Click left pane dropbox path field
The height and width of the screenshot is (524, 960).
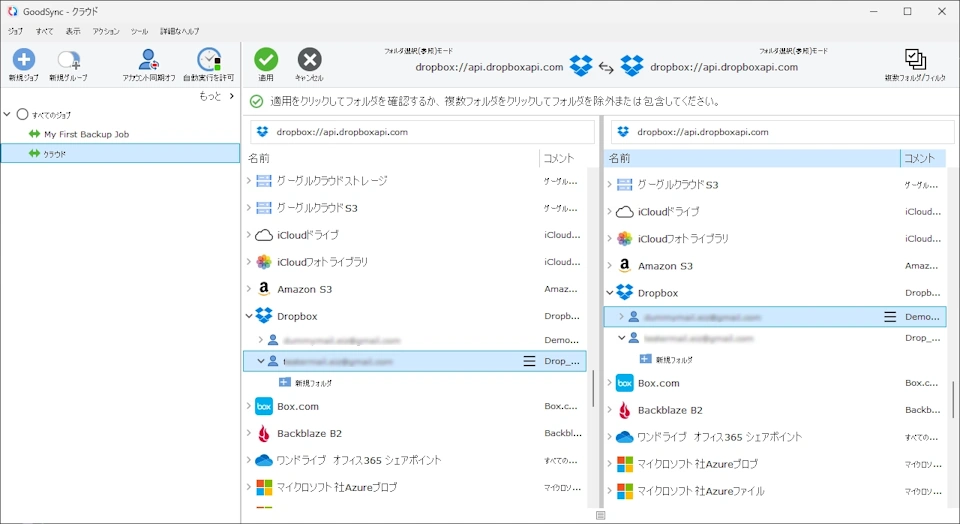[422, 132]
